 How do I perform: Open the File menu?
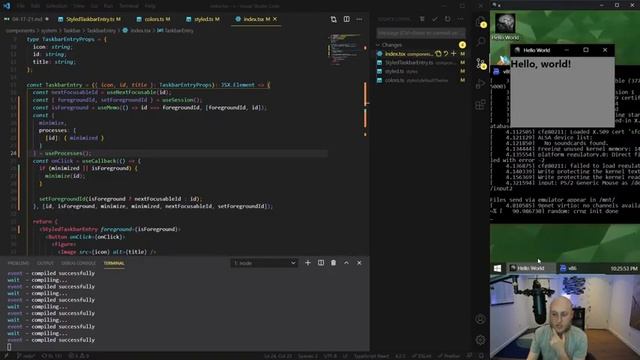pos(21,6)
